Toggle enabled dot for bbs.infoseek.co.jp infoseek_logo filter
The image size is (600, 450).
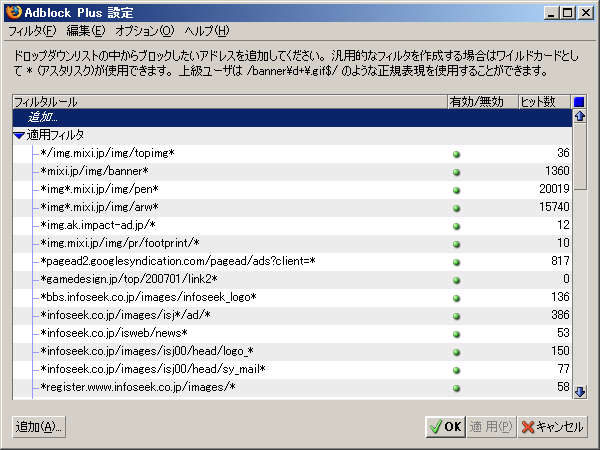456,298
